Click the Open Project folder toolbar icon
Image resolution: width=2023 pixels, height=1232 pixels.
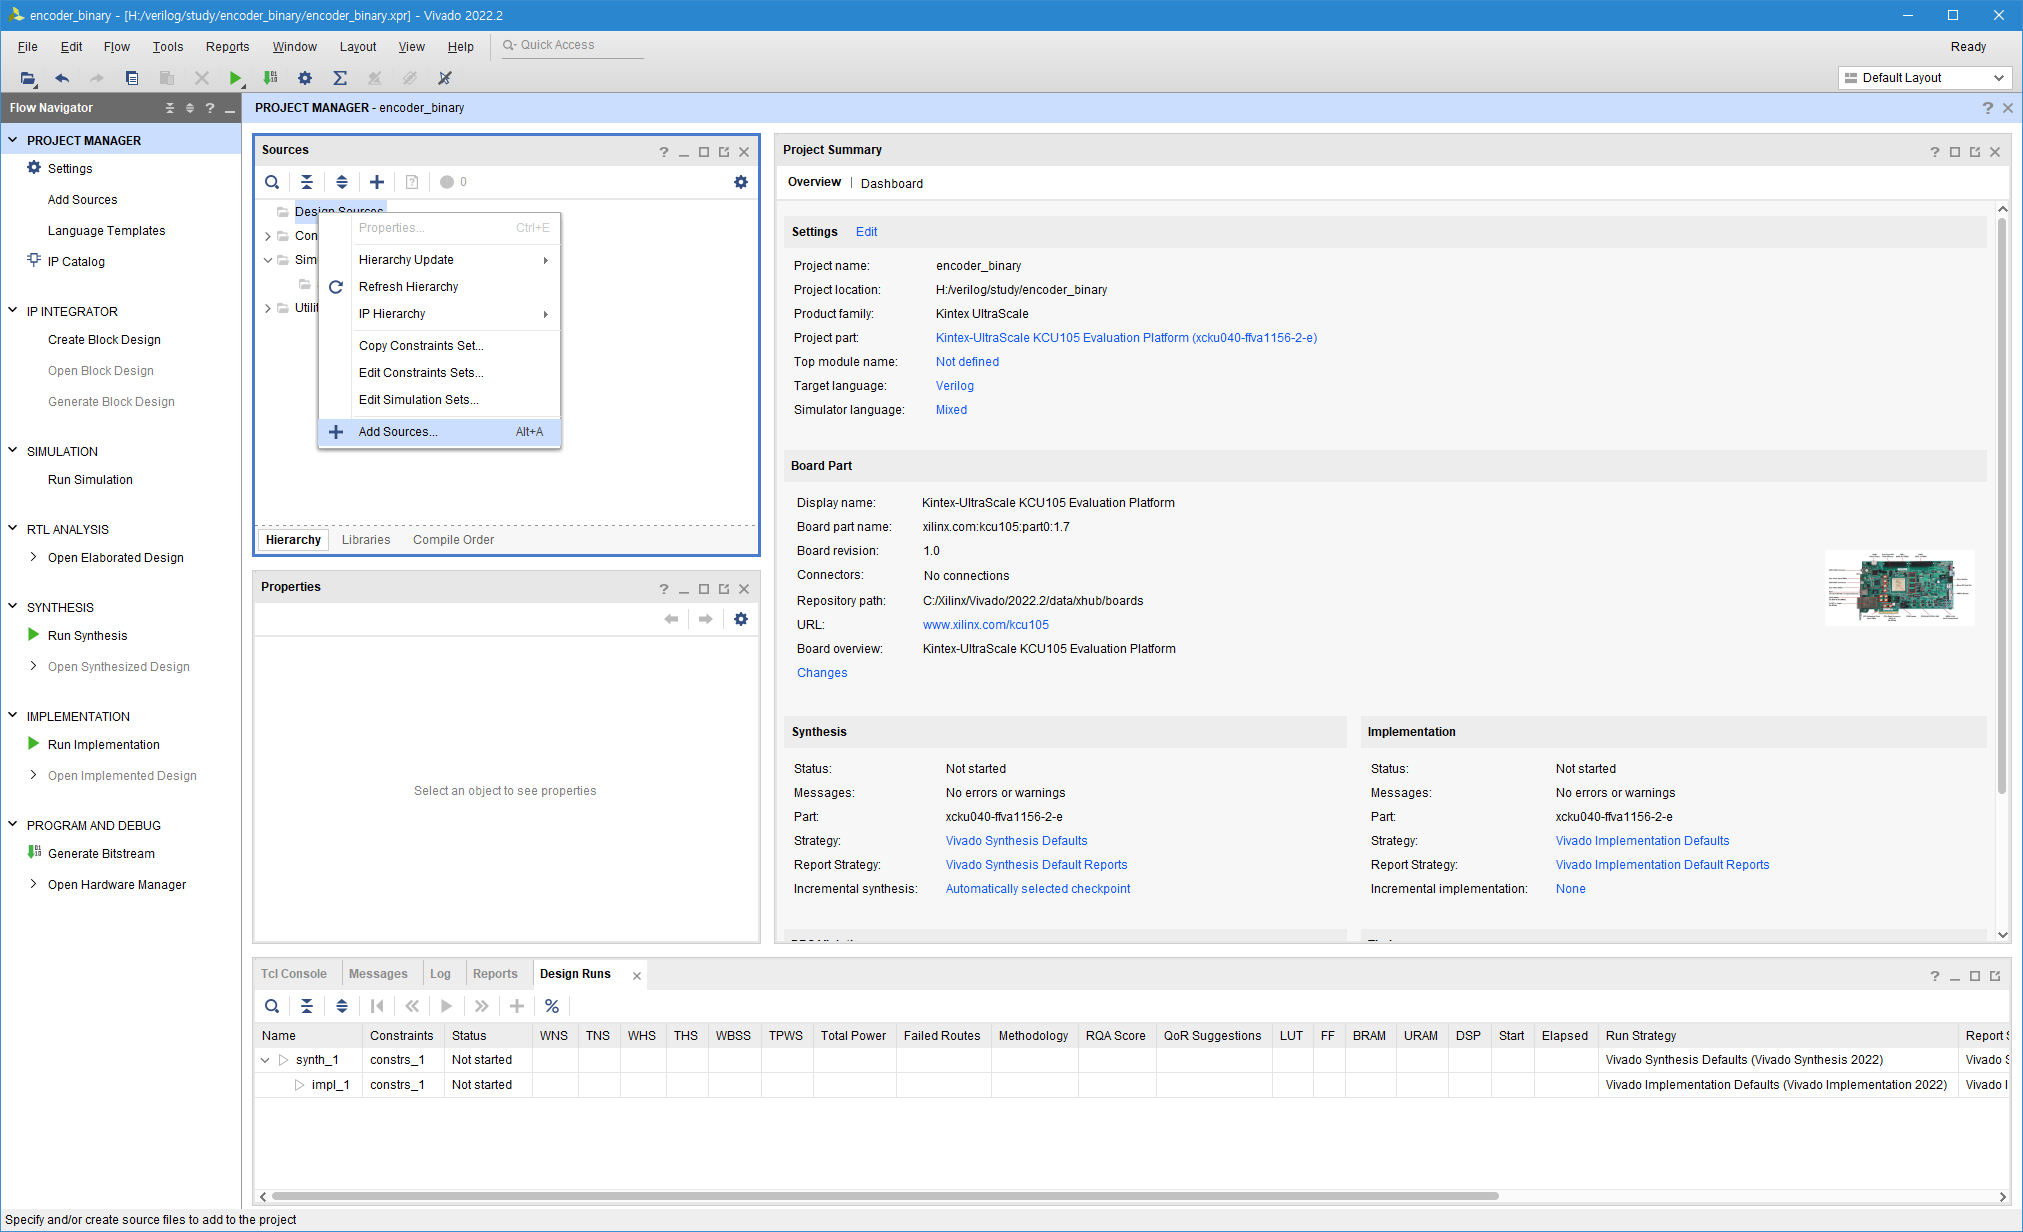pyautogui.click(x=28, y=78)
